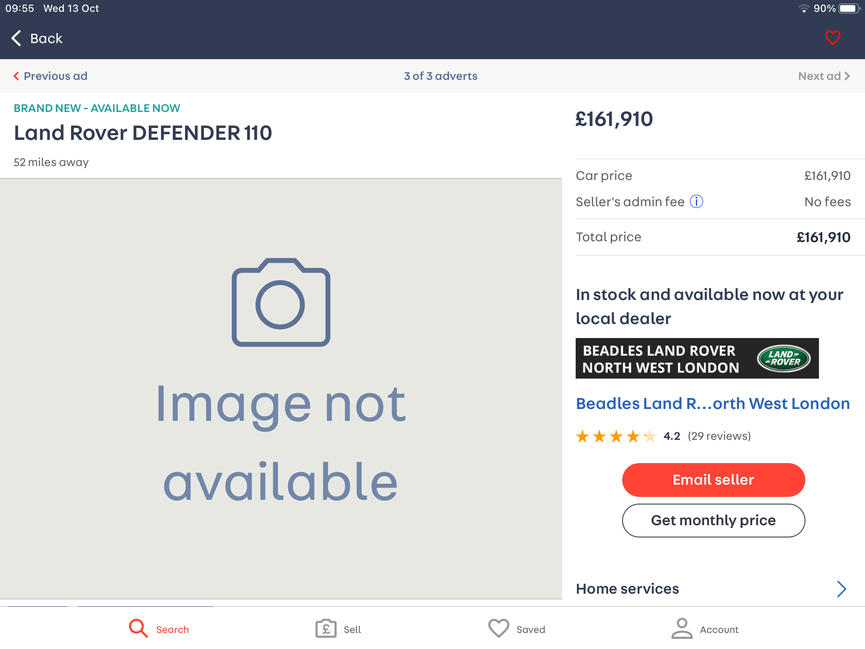The height and width of the screenshot is (649, 865).
Task: Open Beadles Land Rover dealer link
Action: (x=713, y=403)
